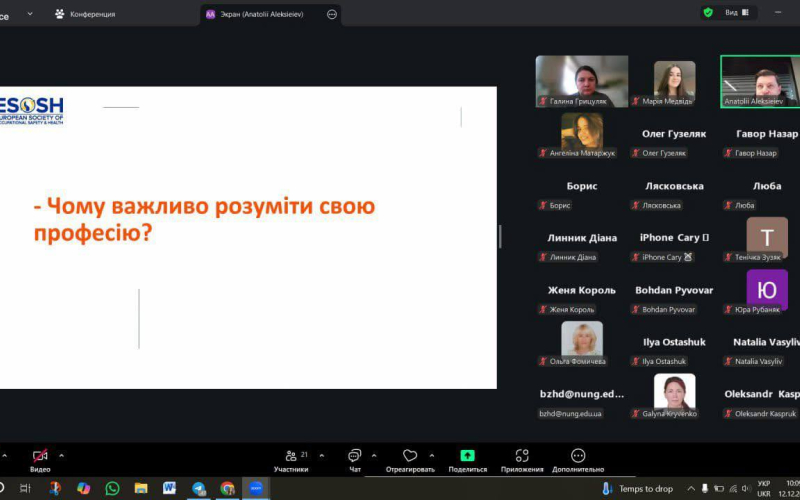Open the Вид view layout button
Viewport: 800px width, 500px height.
pos(738,13)
